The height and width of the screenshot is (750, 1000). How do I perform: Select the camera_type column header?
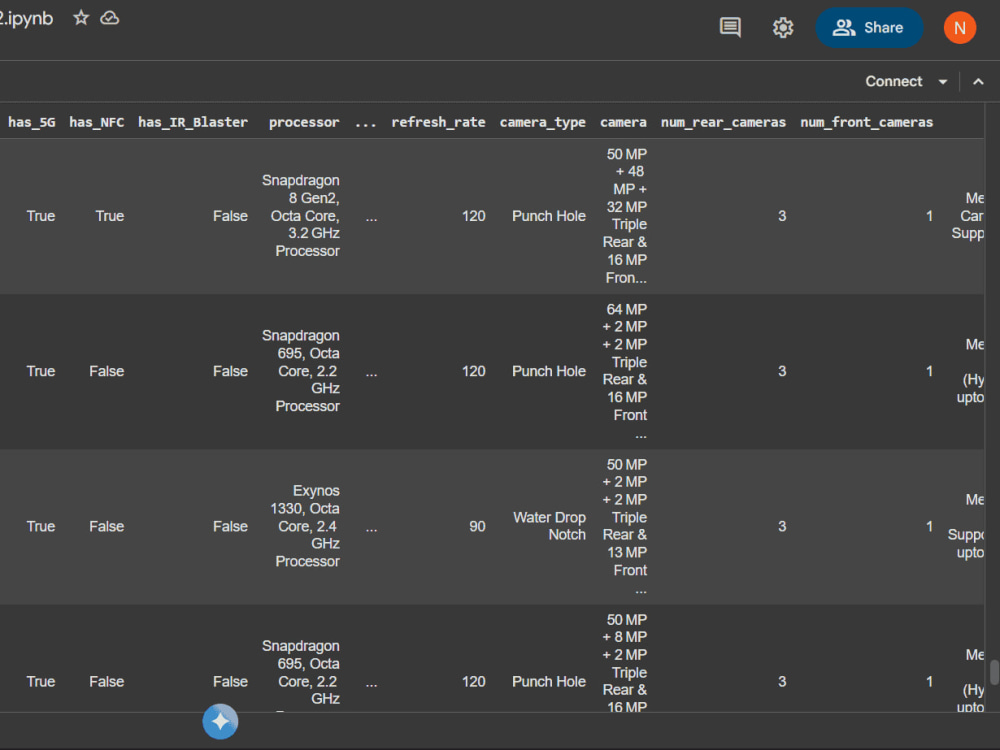[x=542, y=122]
